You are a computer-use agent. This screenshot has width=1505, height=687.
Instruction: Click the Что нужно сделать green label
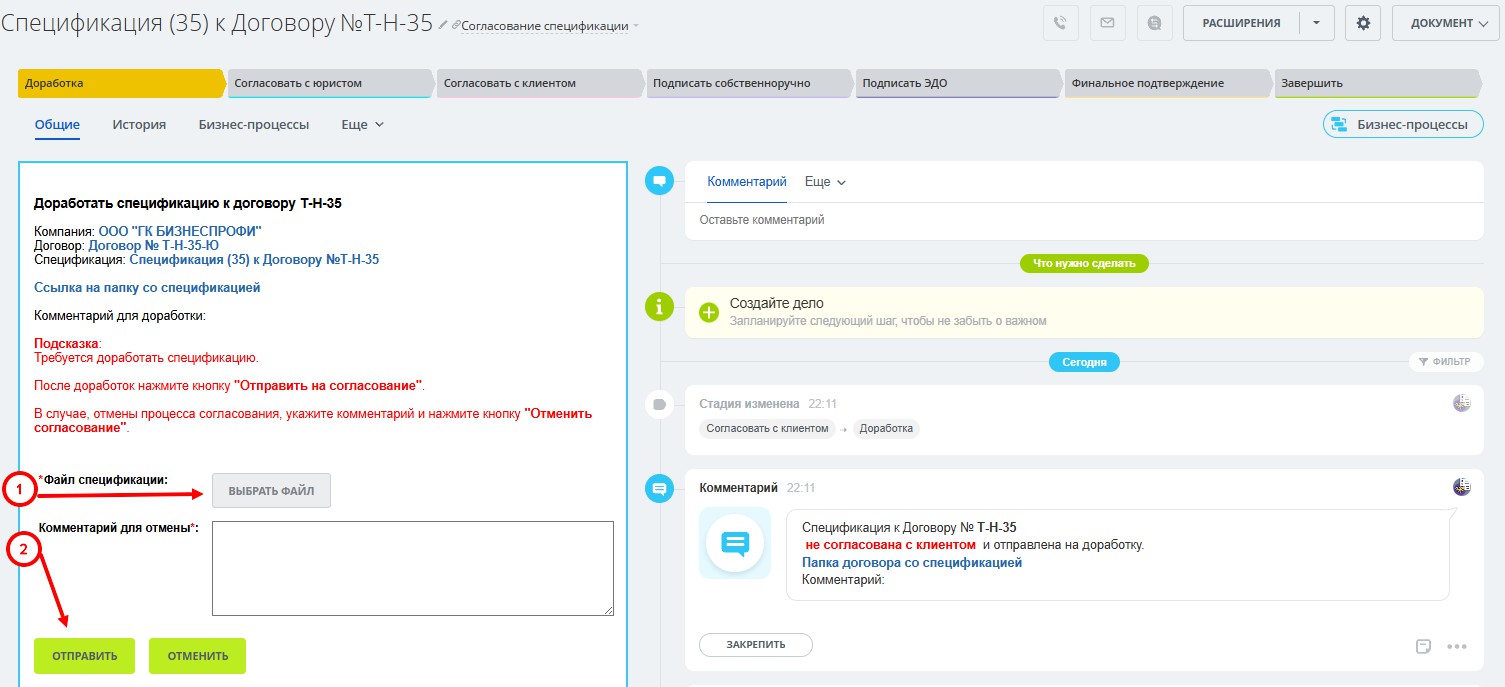(x=1084, y=264)
